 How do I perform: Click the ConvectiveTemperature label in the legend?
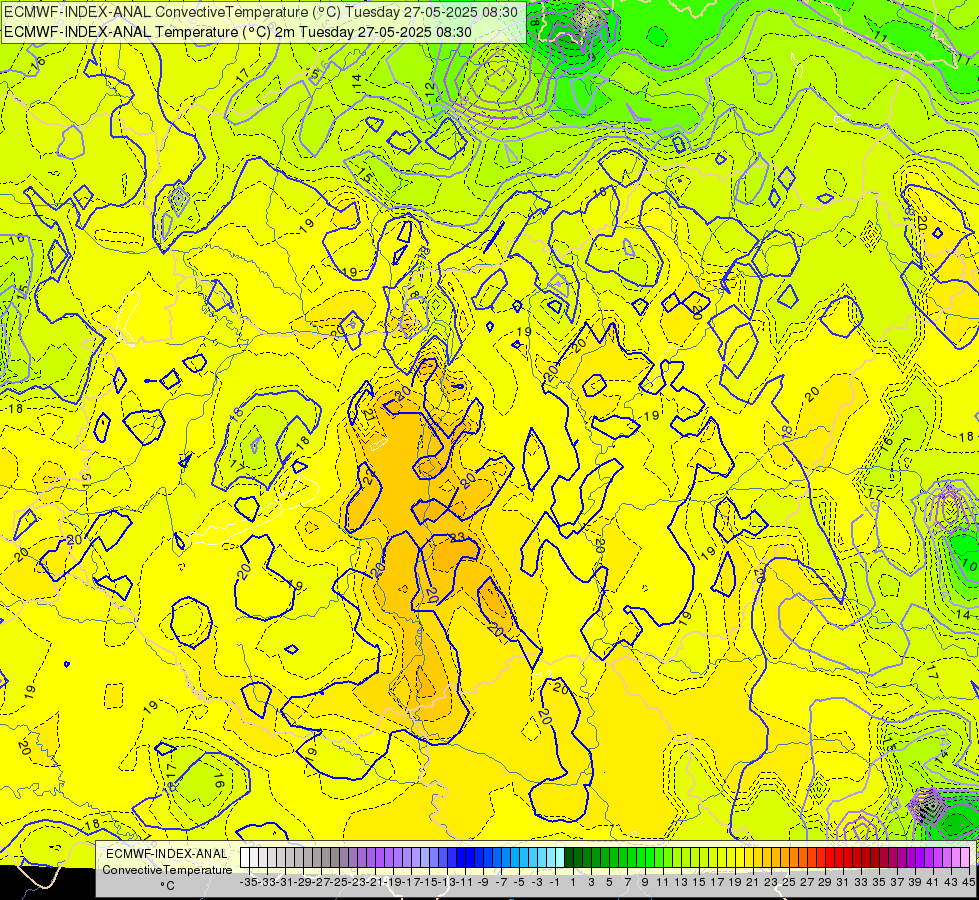tap(167, 870)
